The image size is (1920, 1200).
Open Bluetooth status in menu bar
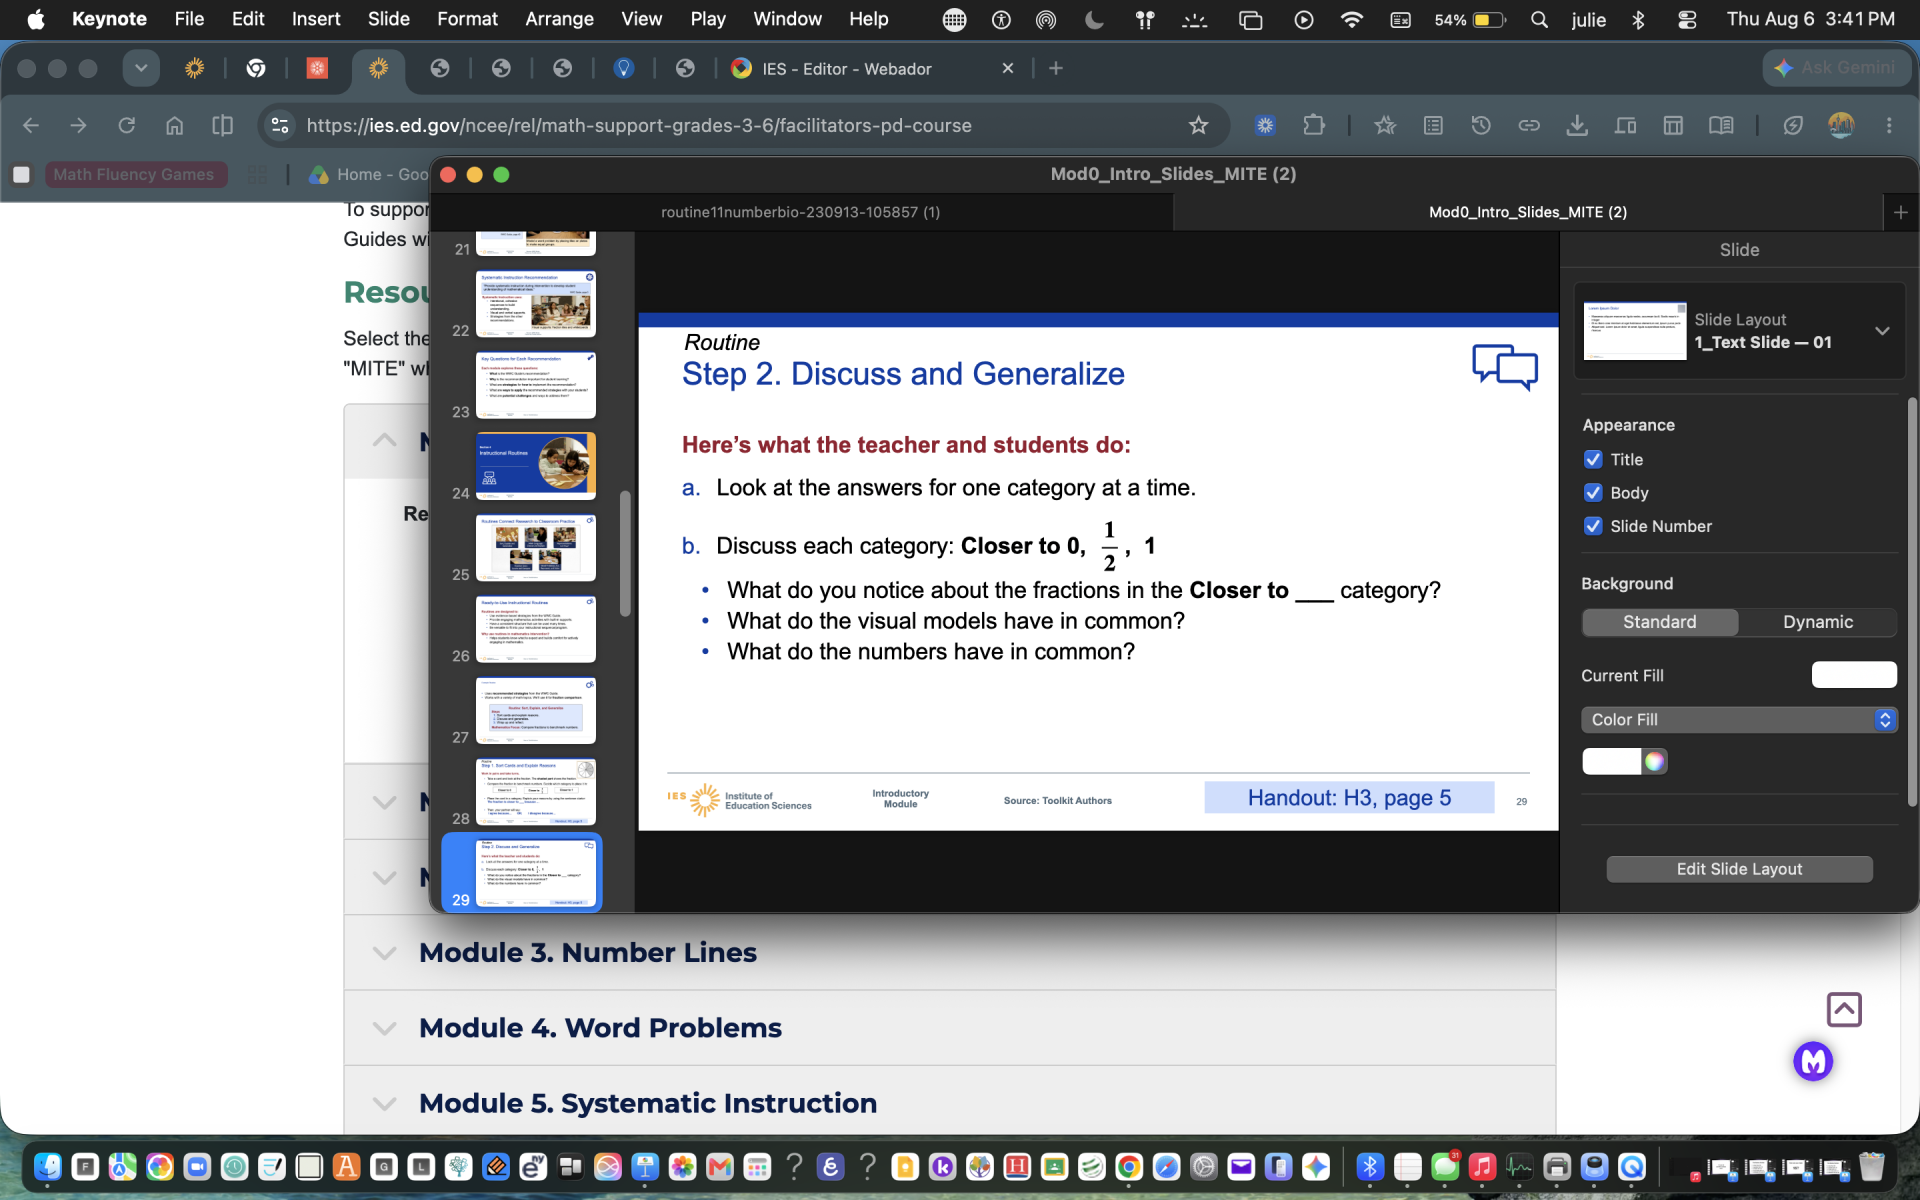pos(1638,19)
